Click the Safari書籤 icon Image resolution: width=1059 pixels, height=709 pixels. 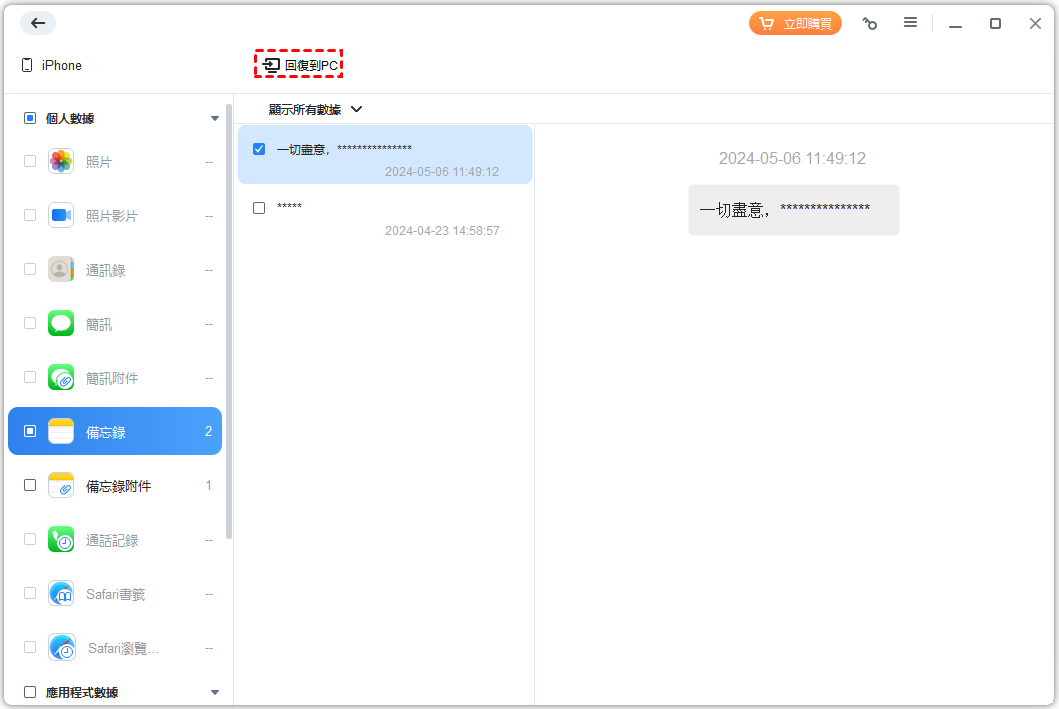(61, 594)
